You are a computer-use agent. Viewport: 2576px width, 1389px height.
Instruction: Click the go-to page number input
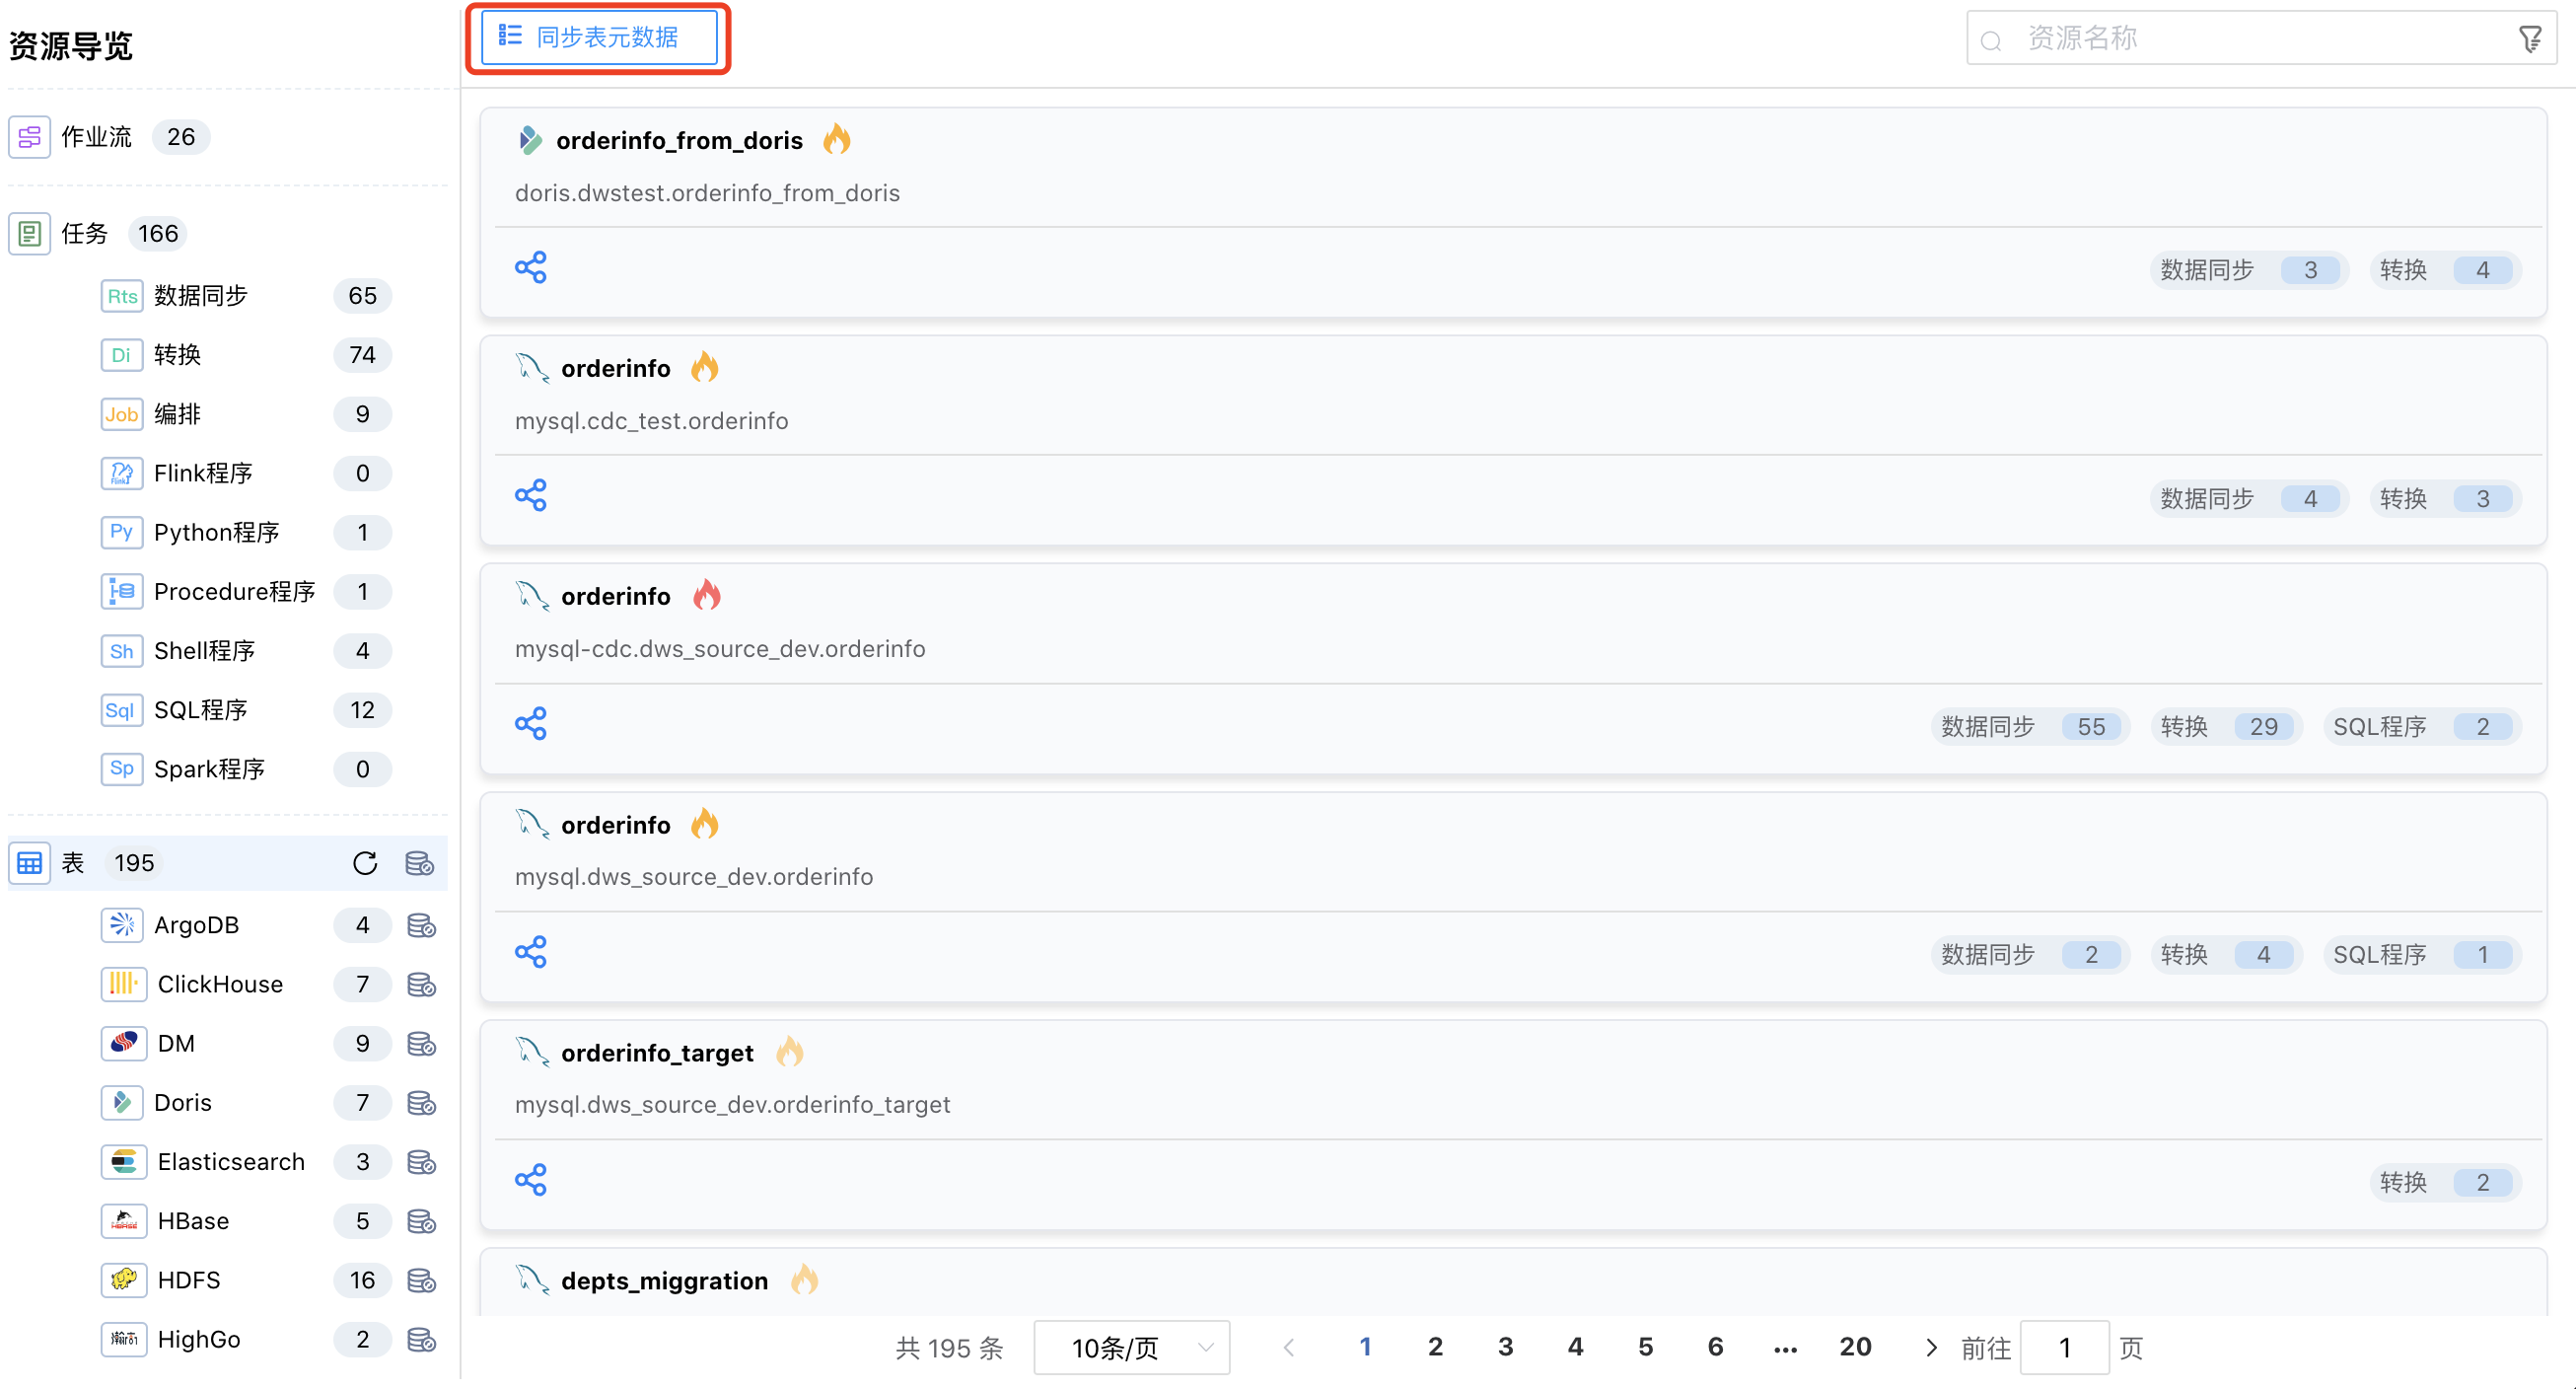pos(2064,1348)
